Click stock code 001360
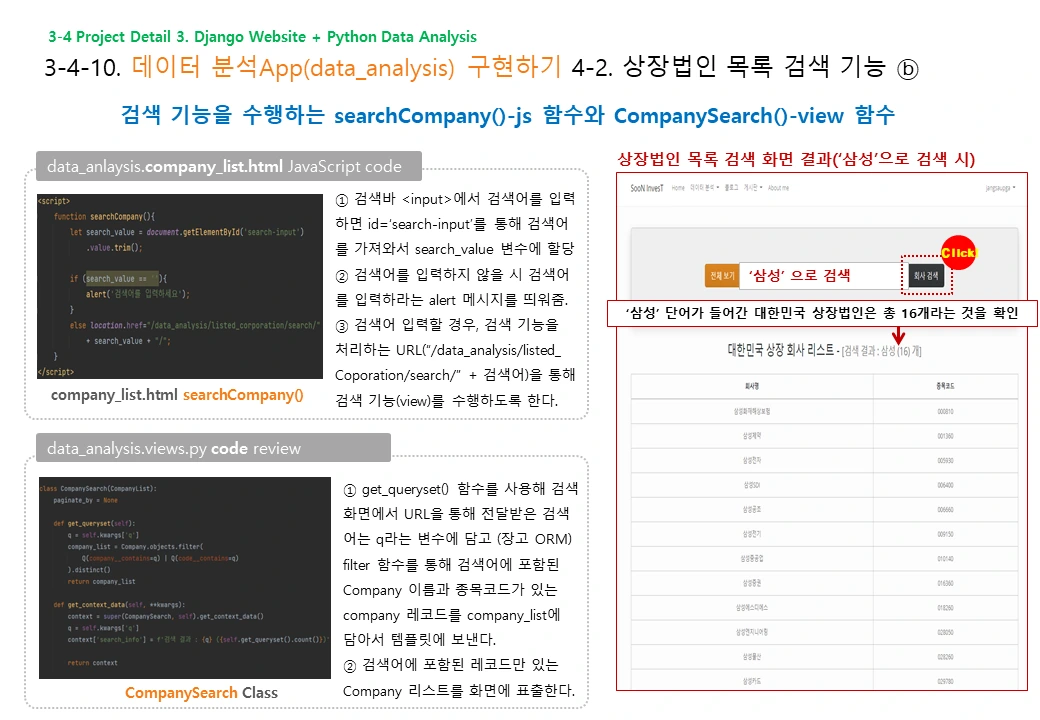Viewport: 1040px width, 720px height. 945,436
